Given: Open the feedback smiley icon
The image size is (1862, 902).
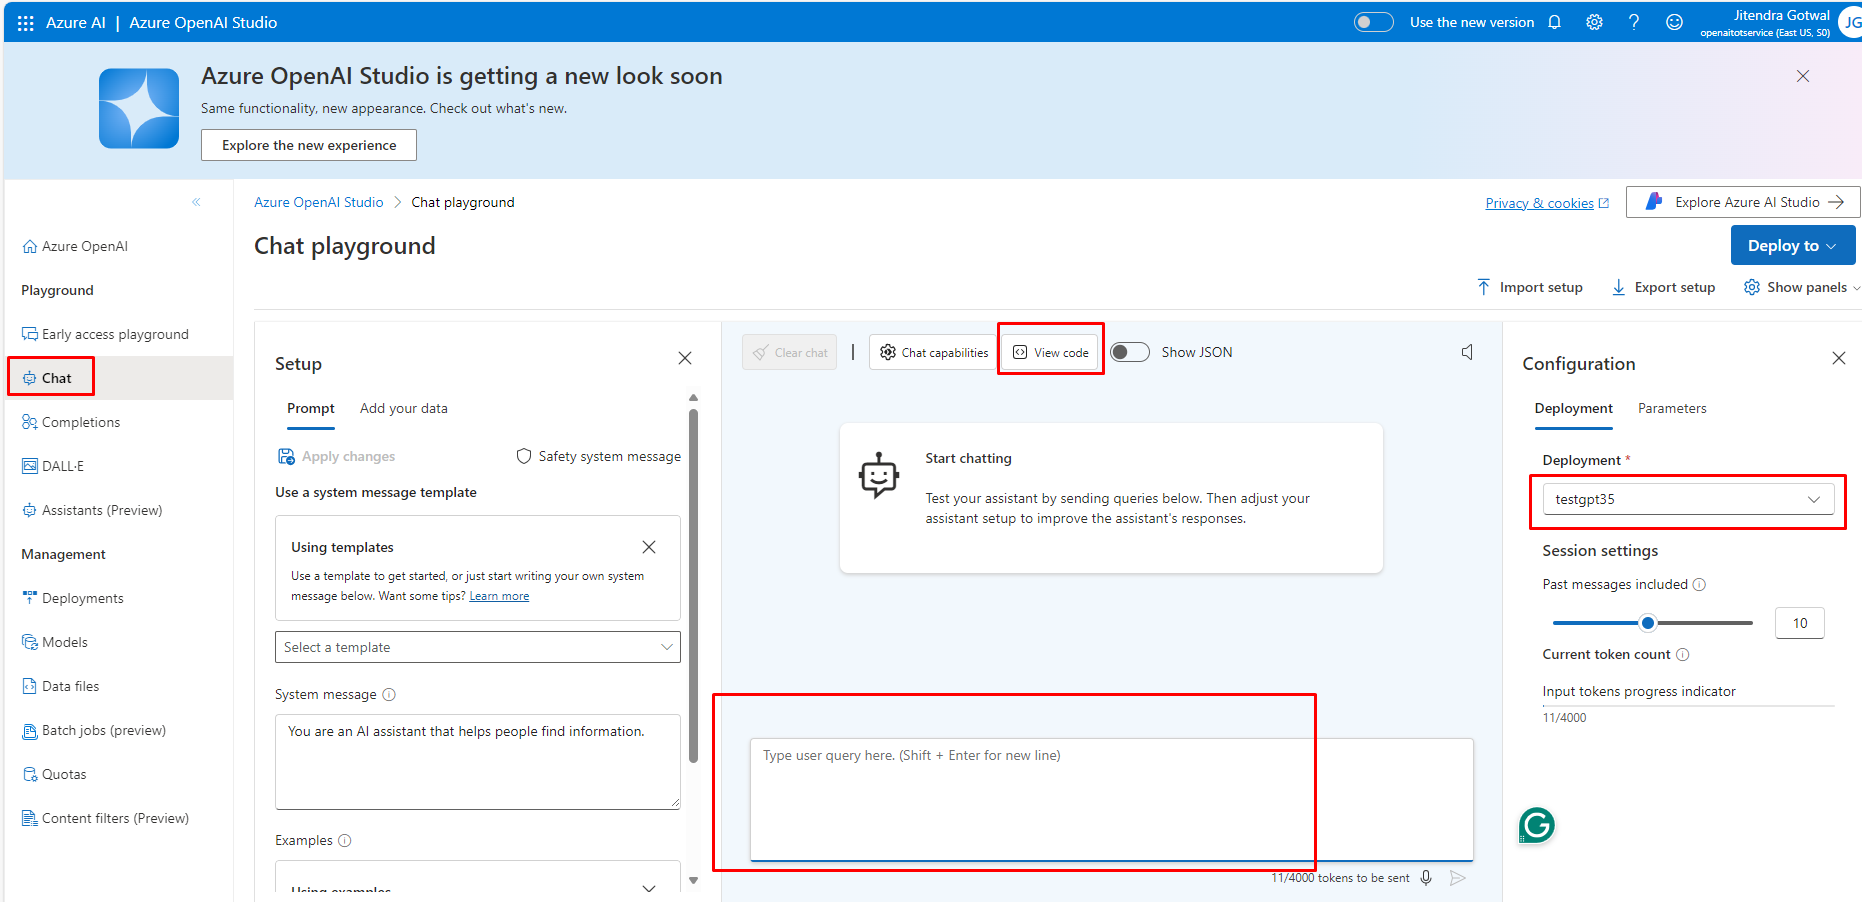Looking at the screenshot, I should pos(1674,22).
